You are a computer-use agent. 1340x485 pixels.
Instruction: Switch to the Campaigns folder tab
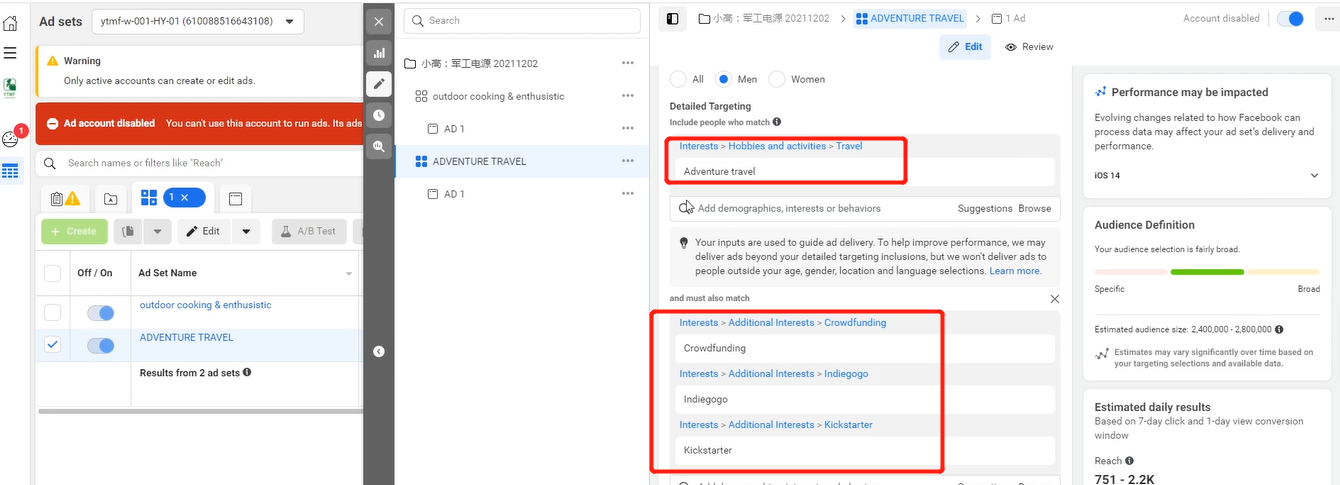click(110, 199)
